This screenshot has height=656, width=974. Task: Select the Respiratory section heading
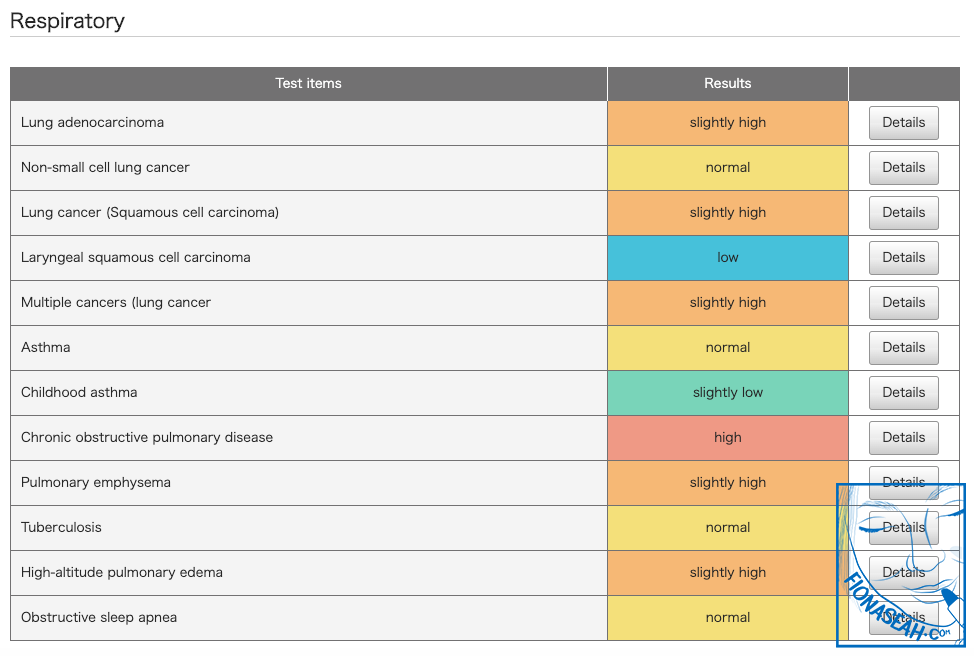[x=67, y=21]
